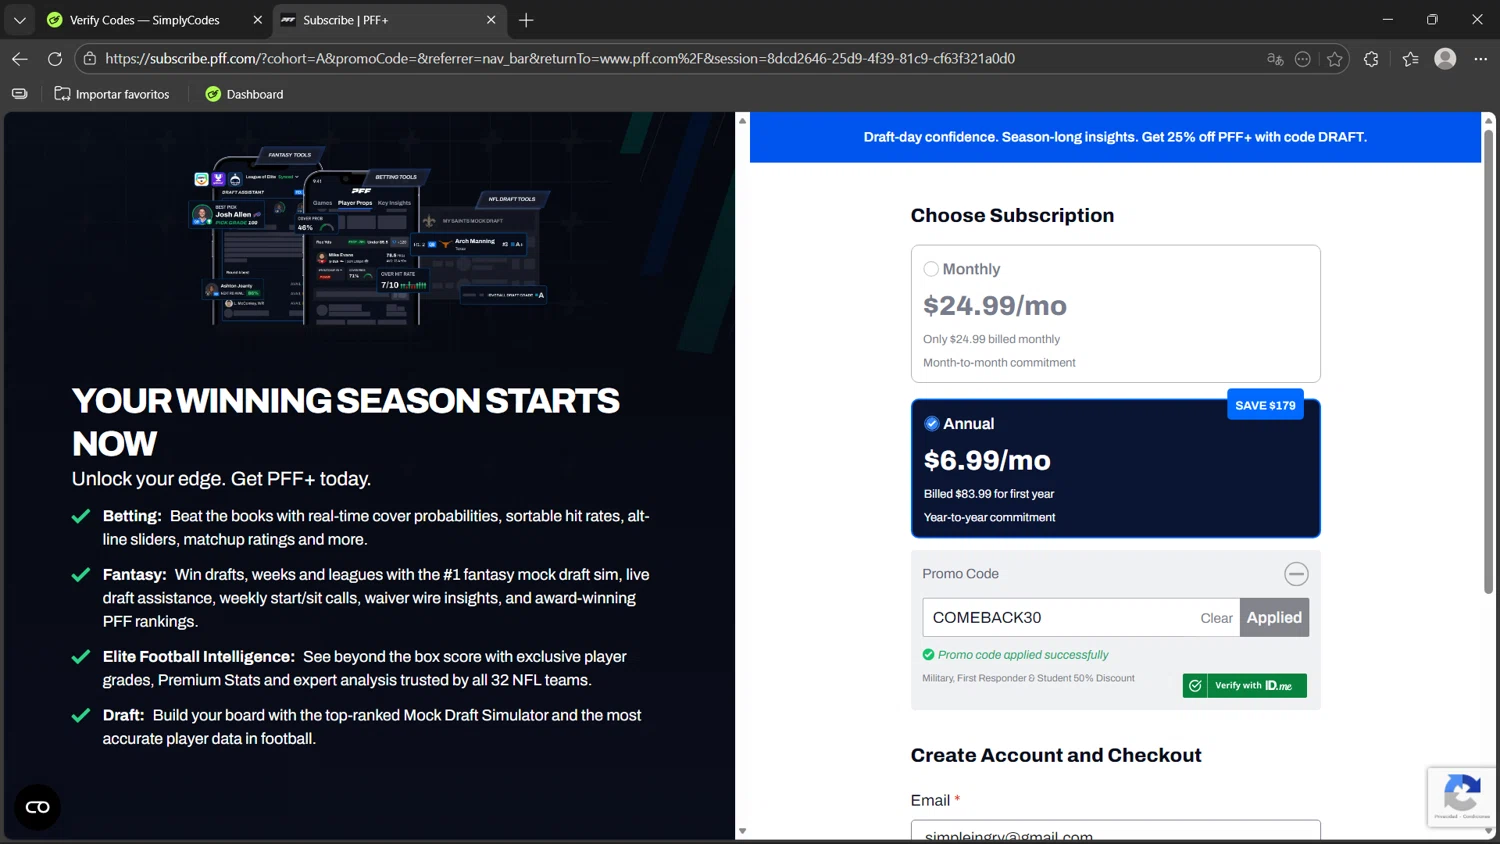Screen dimensions: 1500x844
Task: Open the browser settings ellipsis menu
Action: pyautogui.click(x=1480, y=59)
